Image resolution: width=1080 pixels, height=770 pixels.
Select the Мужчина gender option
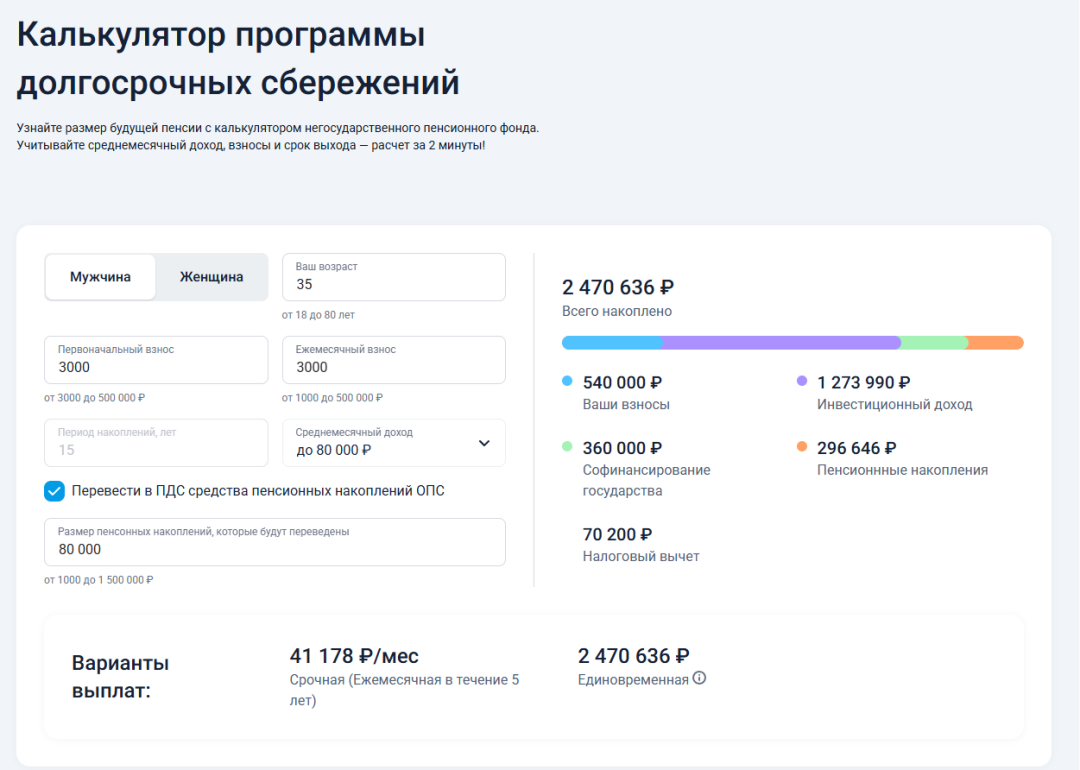(100, 277)
